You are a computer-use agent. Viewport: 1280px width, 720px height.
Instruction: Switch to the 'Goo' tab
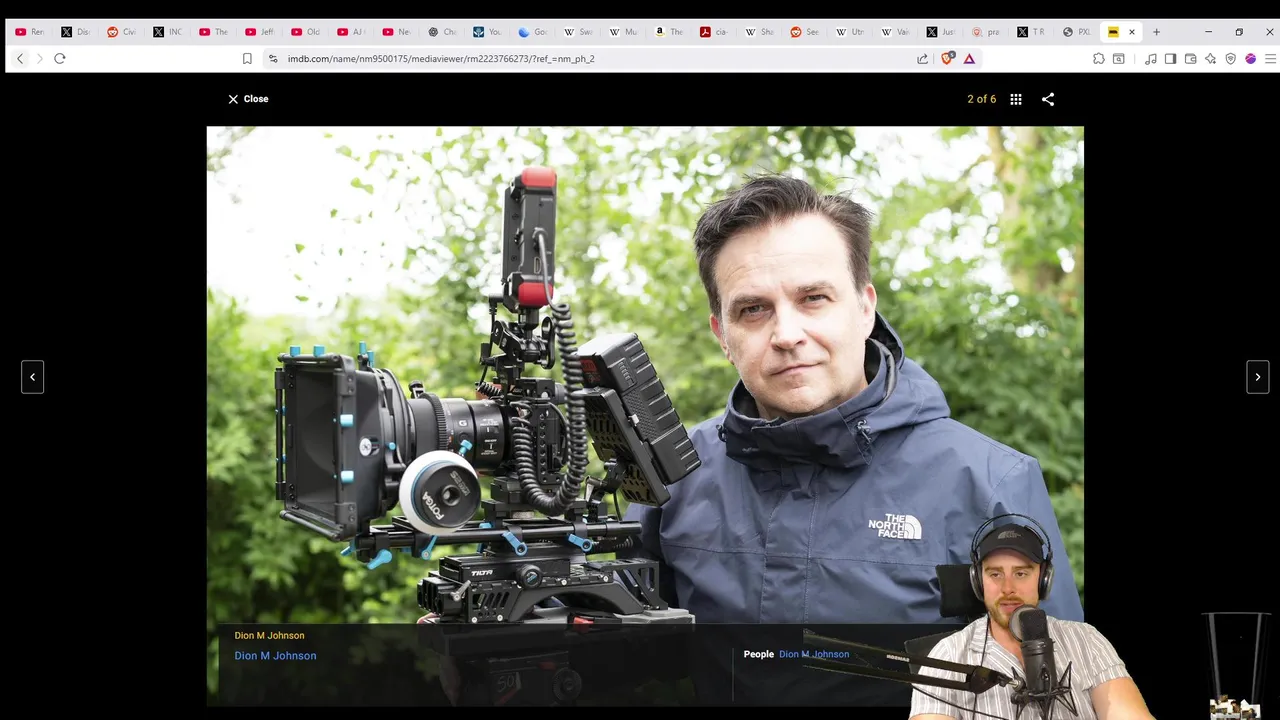[533, 32]
